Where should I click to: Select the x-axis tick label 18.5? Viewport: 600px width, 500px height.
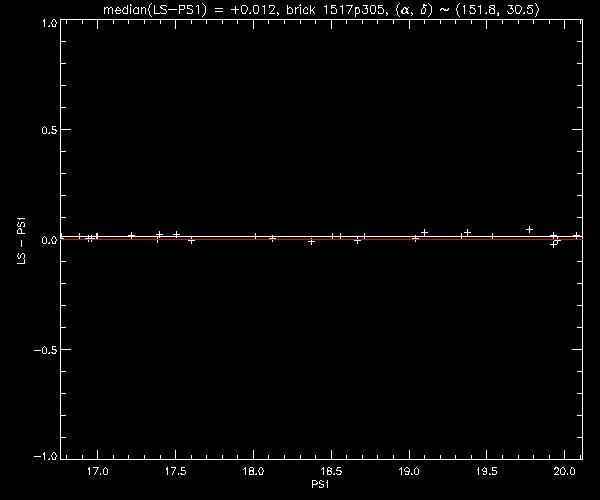pos(331,471)
